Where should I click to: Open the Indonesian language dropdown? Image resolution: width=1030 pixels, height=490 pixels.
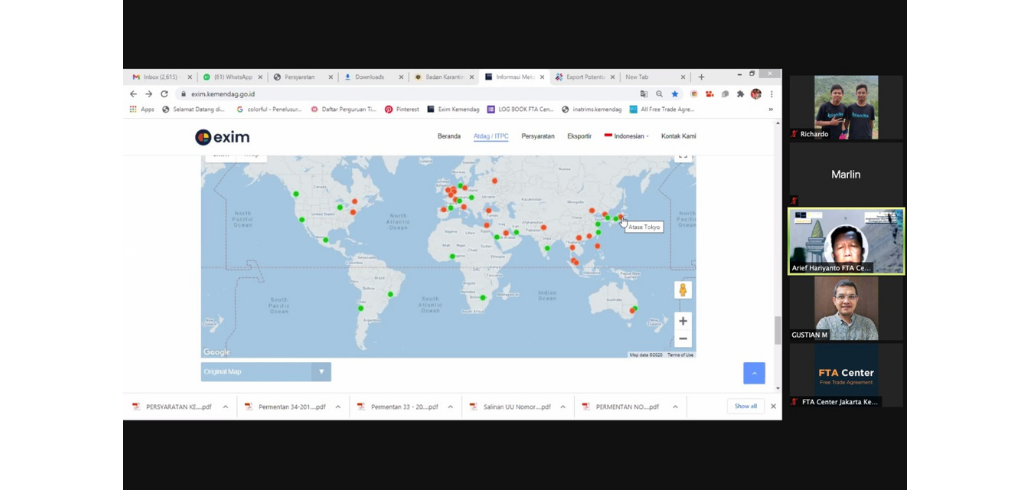point(627,136)
